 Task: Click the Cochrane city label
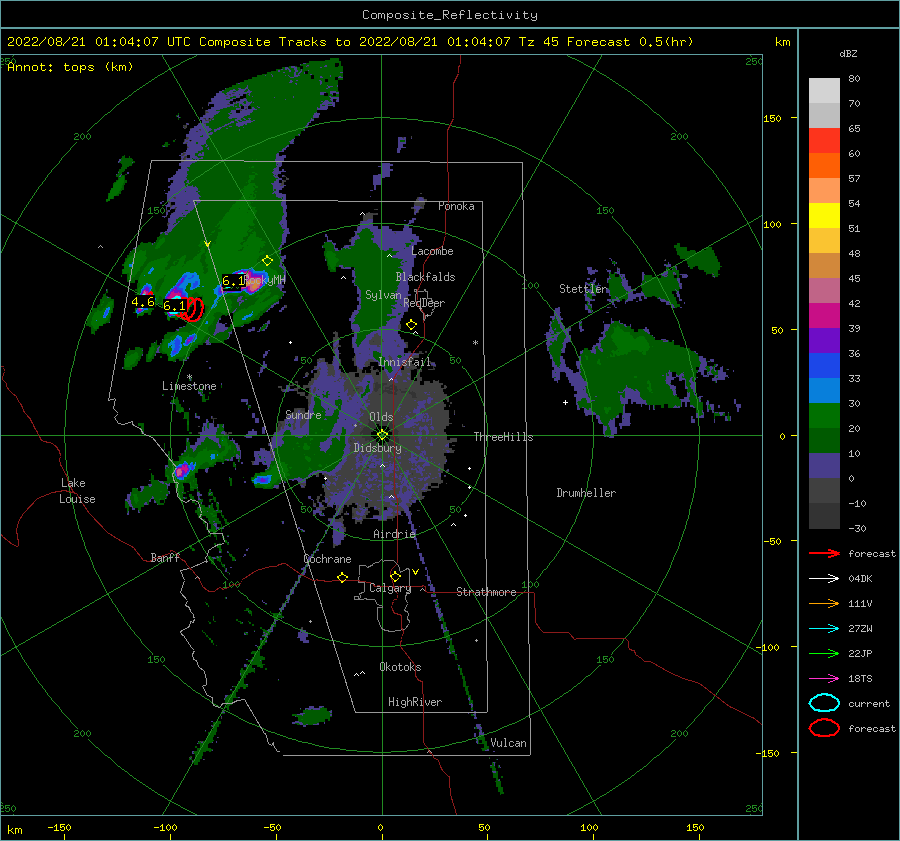pos(327,559)
